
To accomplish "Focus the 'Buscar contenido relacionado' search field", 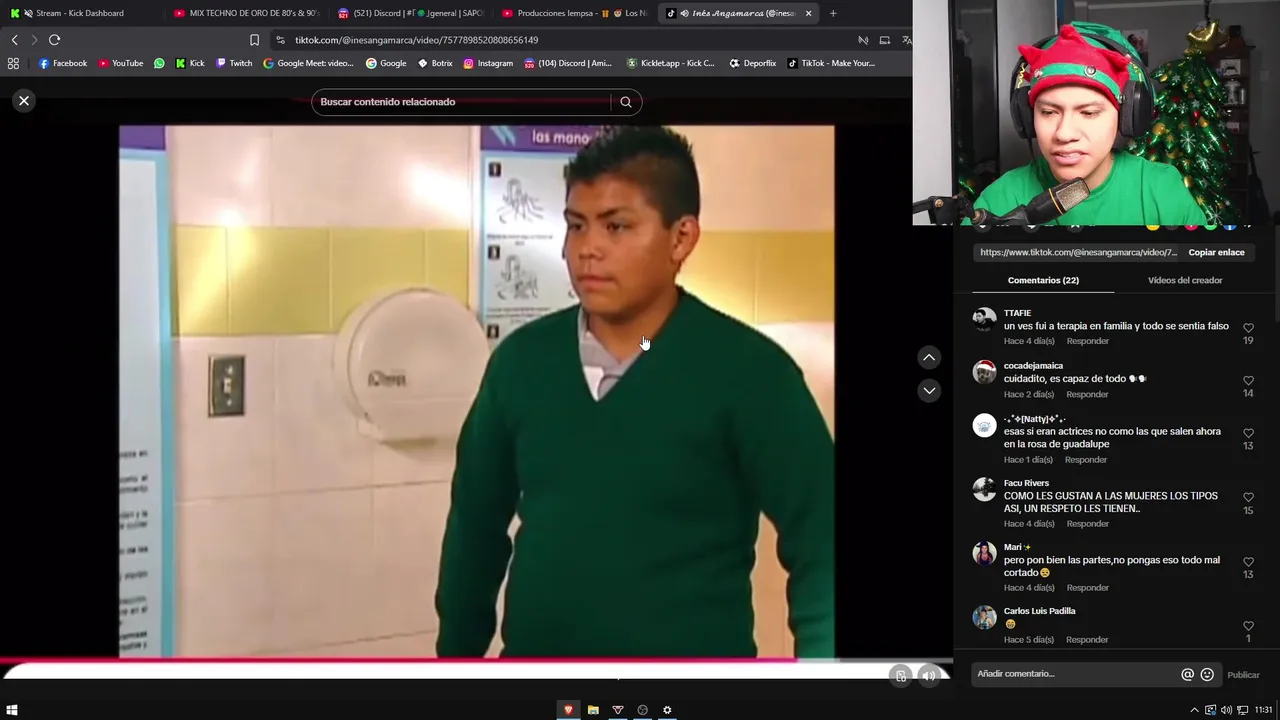I will tap(462, 102).
